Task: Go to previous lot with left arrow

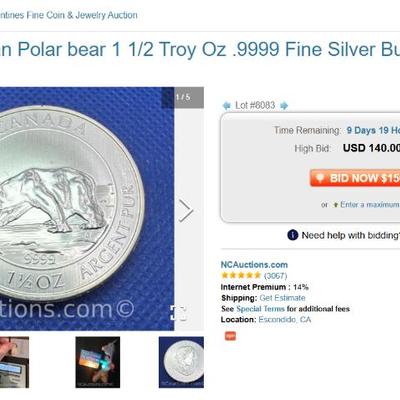Action: point(227,106)
